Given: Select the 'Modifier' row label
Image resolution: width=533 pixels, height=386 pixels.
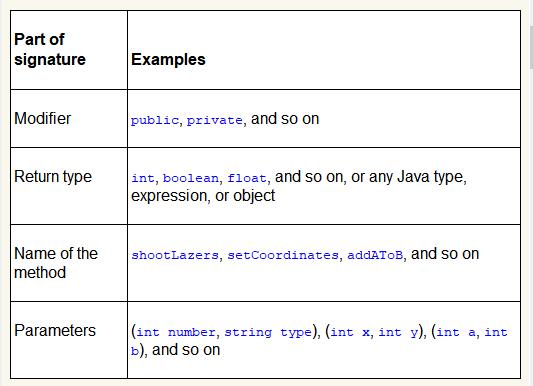Looking at the screenshot, I should point(42,119).
